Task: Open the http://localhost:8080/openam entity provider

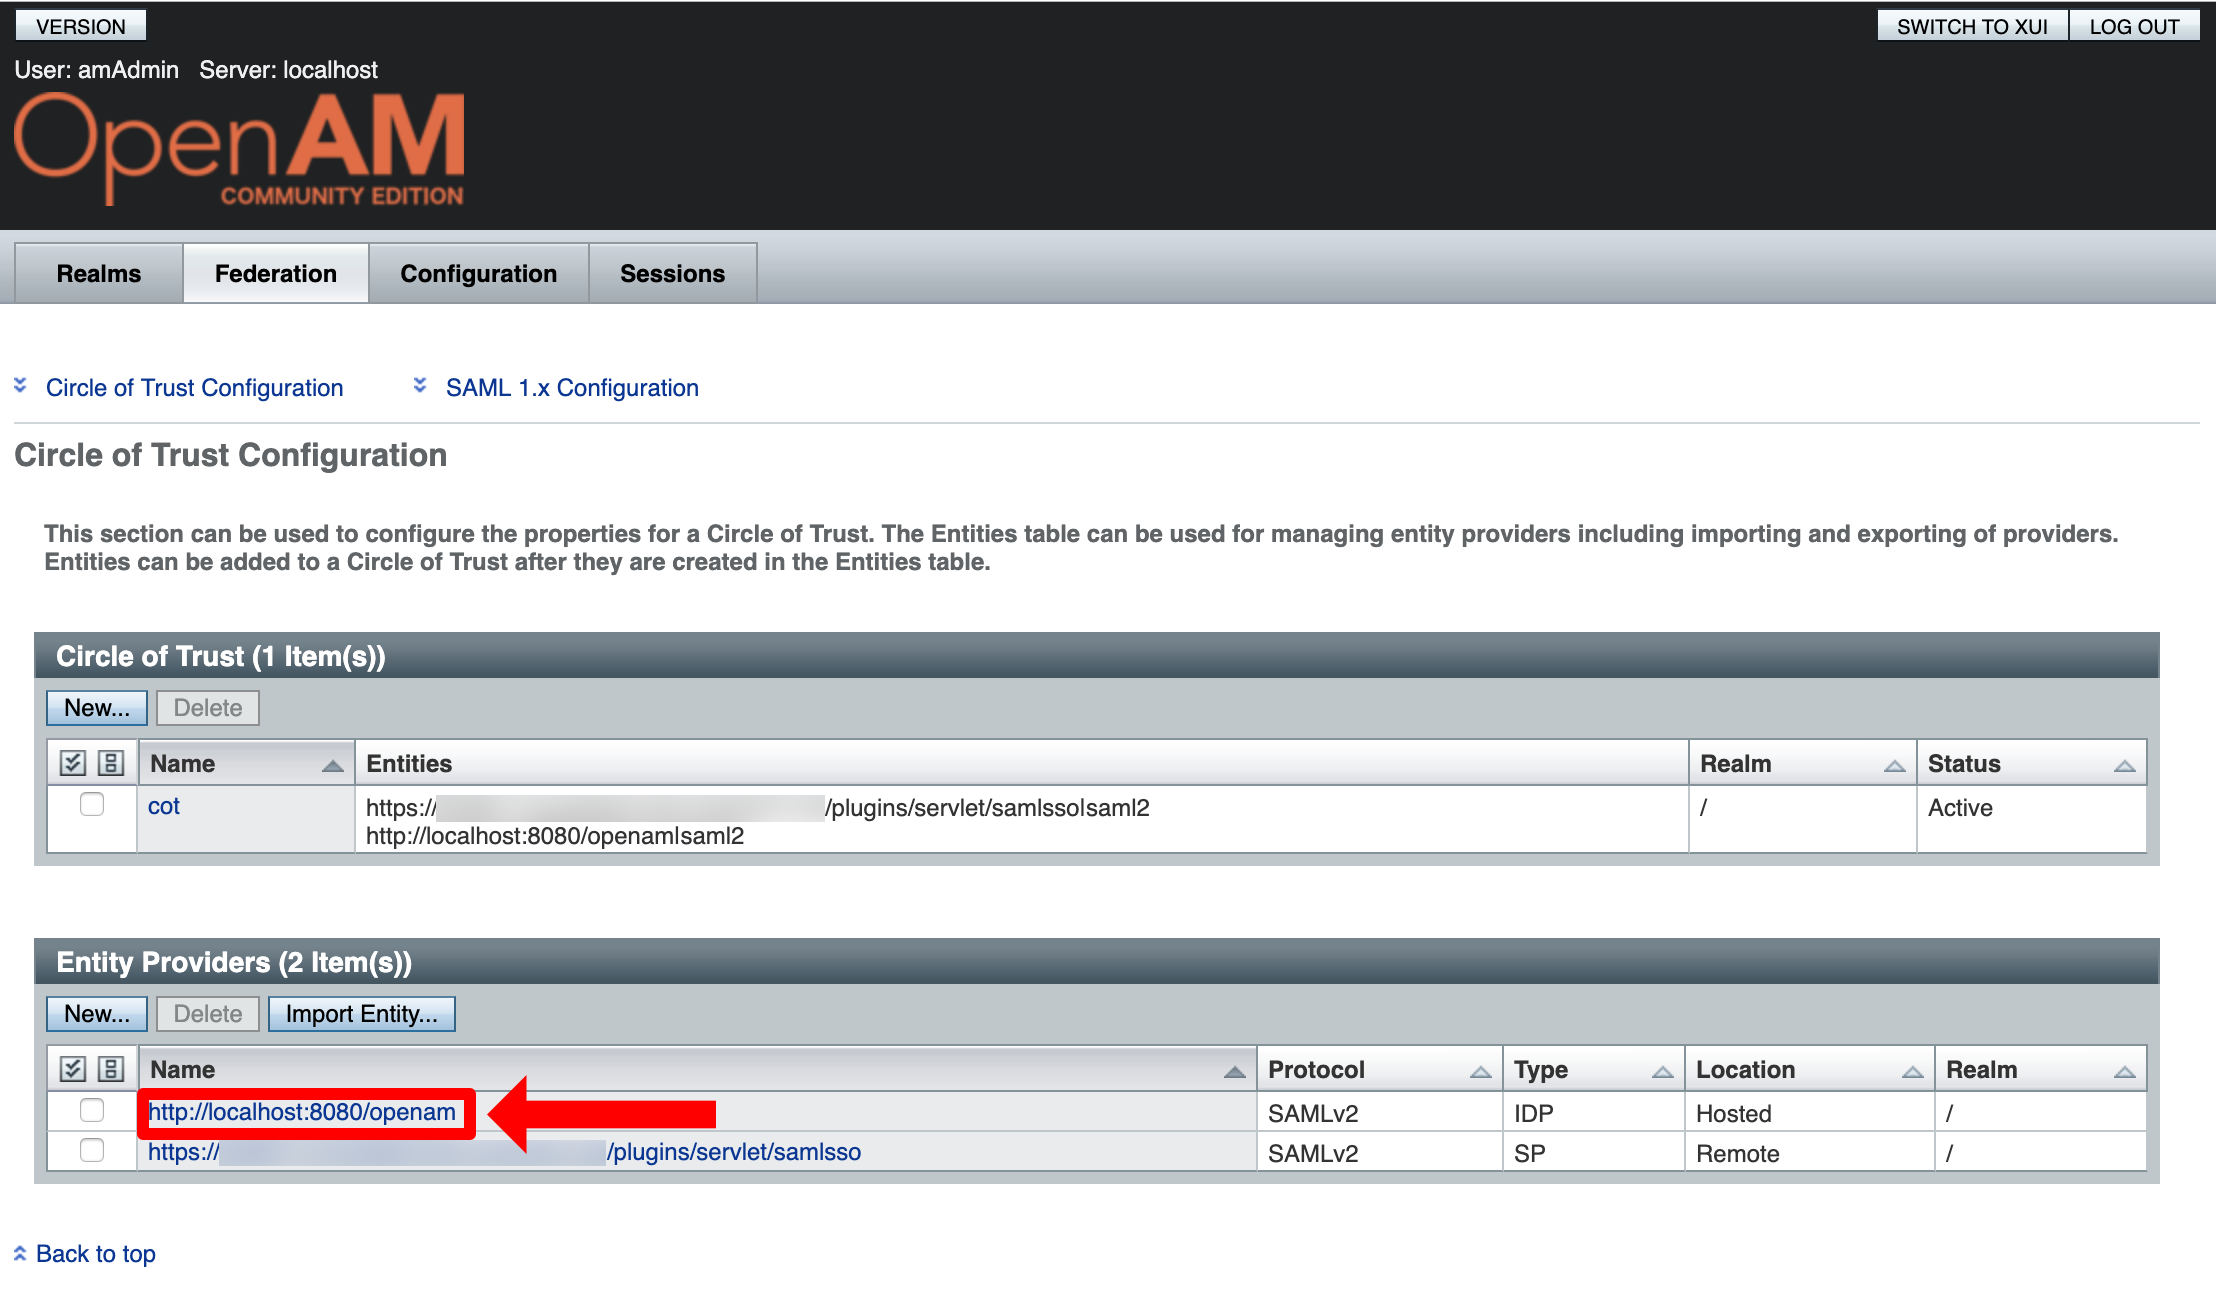Action: (x=302, y=1112)
